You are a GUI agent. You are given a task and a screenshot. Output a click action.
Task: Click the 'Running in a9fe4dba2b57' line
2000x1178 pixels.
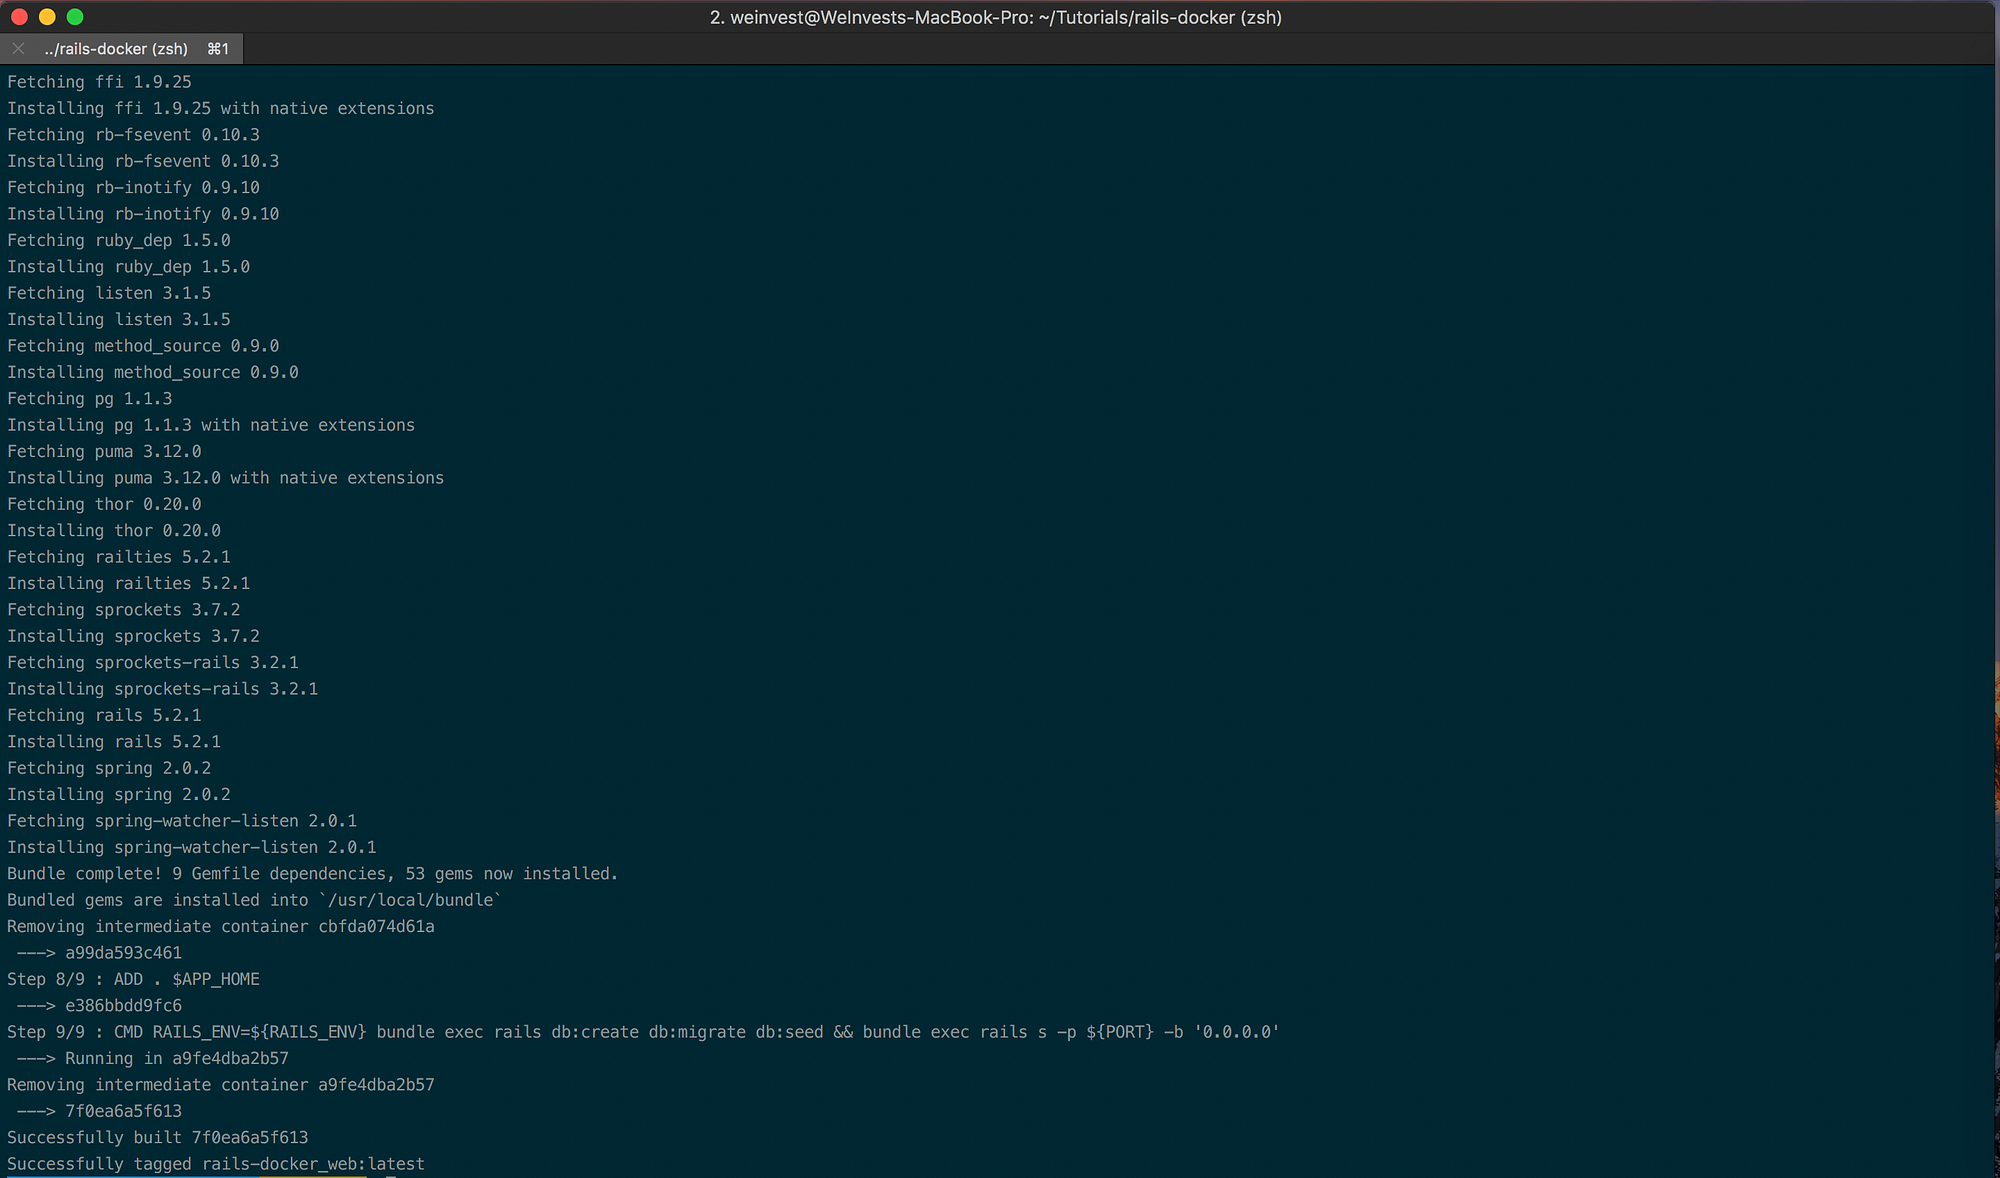[176, 1058]
